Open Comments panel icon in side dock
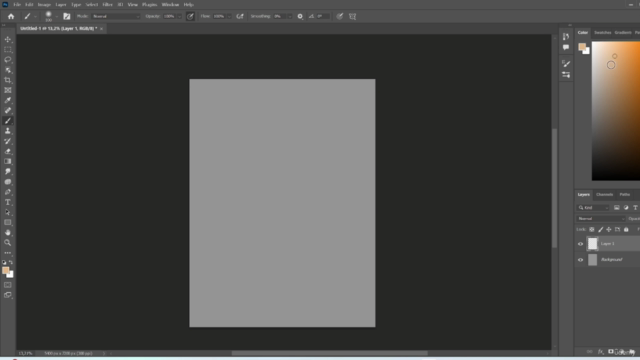 tap(566, 47)
